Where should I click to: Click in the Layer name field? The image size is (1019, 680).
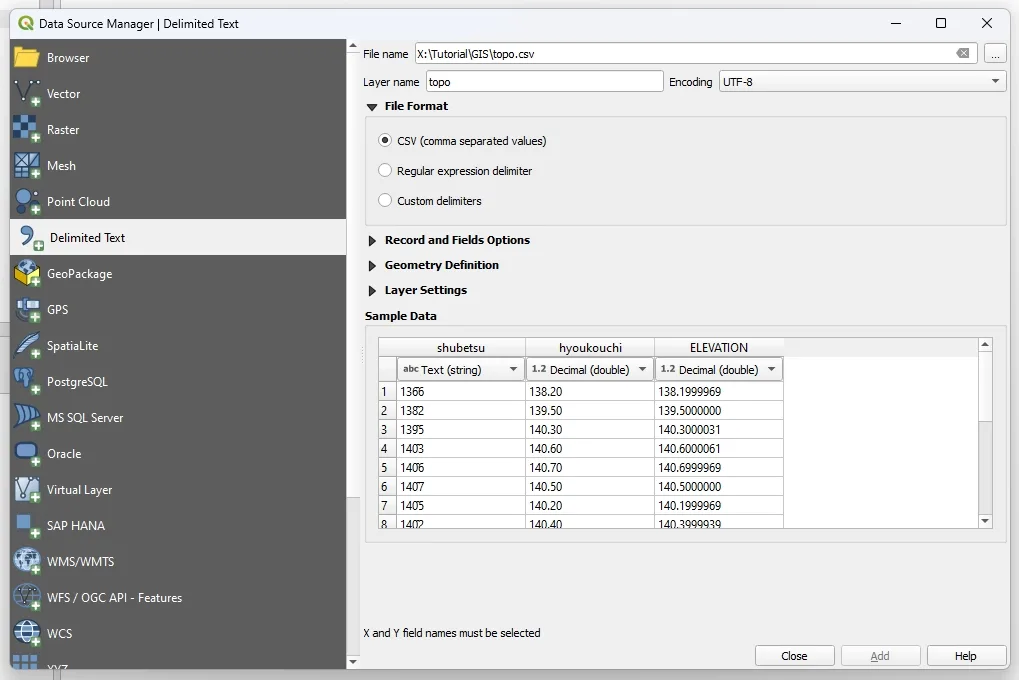click(x=544, y=82)
